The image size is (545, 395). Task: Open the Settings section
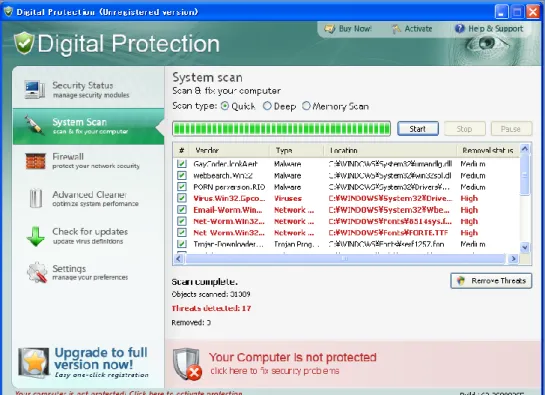click(x=88, y=272)
